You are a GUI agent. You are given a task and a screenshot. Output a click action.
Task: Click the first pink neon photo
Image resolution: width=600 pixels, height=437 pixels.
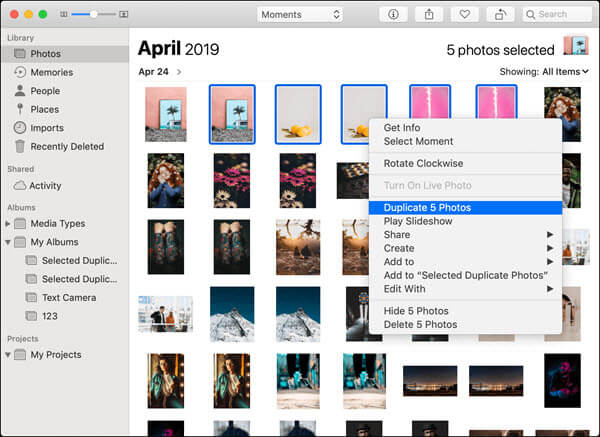430,102
